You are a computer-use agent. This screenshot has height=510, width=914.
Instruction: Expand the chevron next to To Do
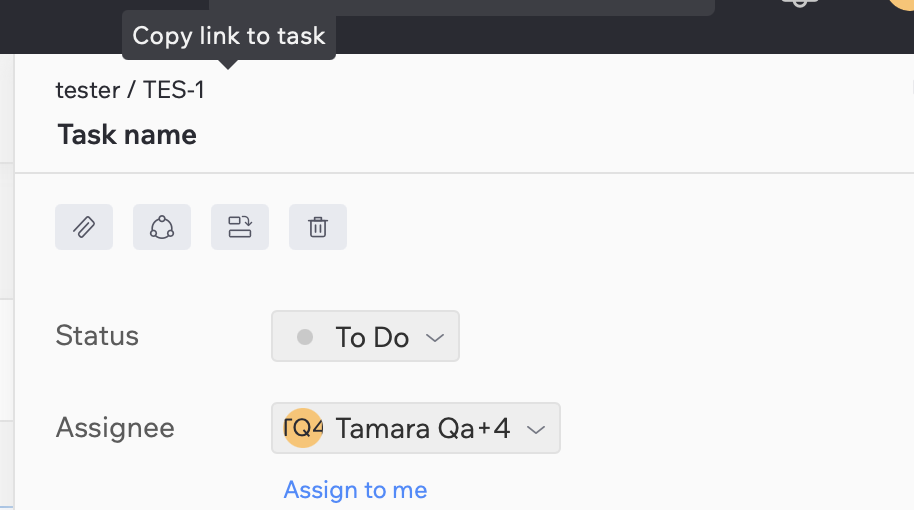435,337
